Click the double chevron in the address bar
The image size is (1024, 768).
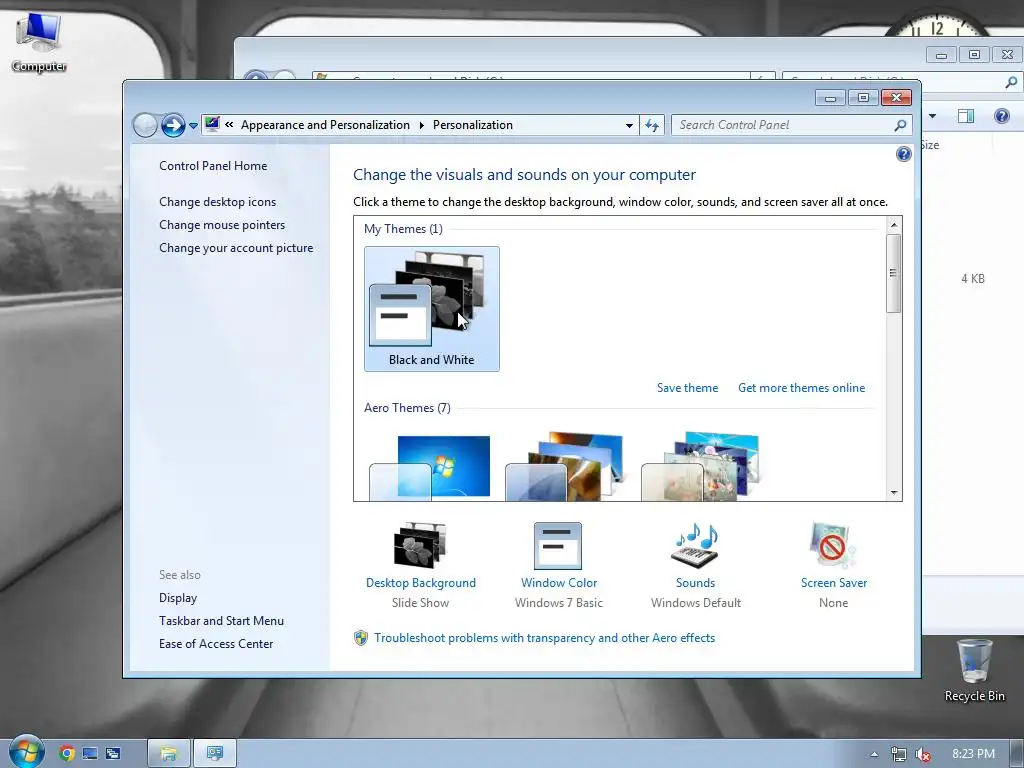[x=229, y=124]
